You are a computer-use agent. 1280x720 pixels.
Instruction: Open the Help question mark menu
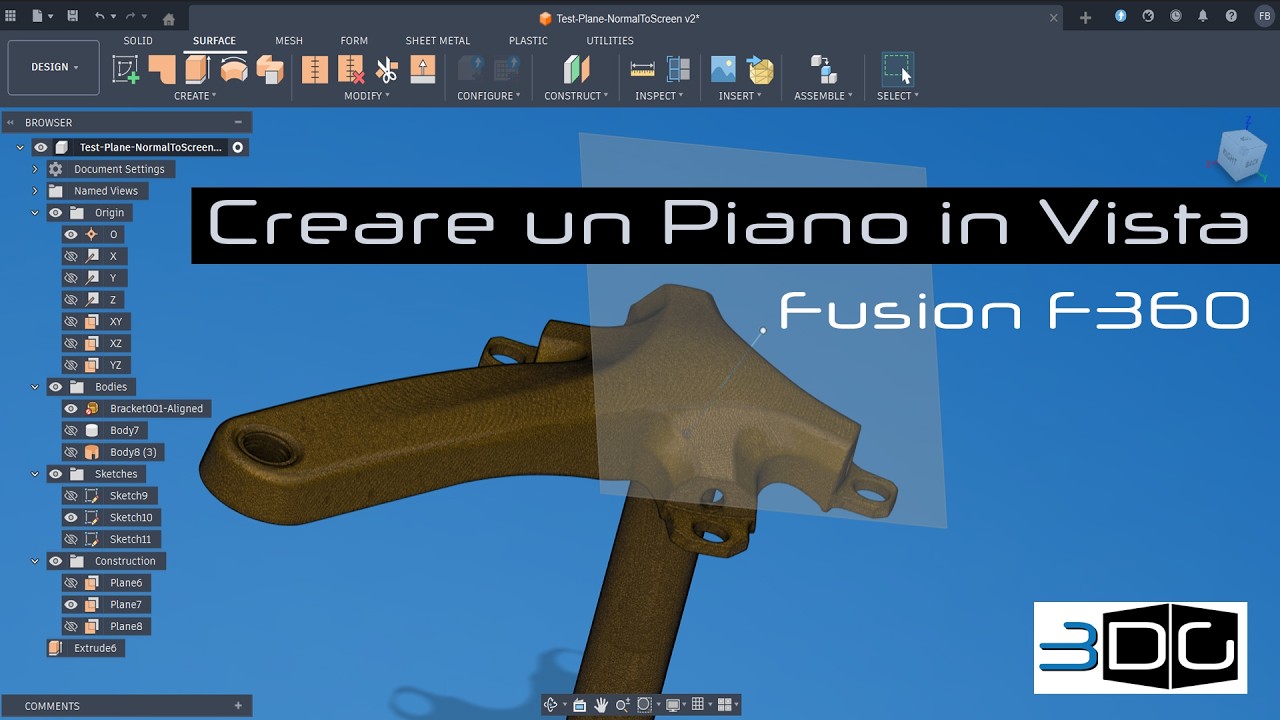click(1231, 16)
